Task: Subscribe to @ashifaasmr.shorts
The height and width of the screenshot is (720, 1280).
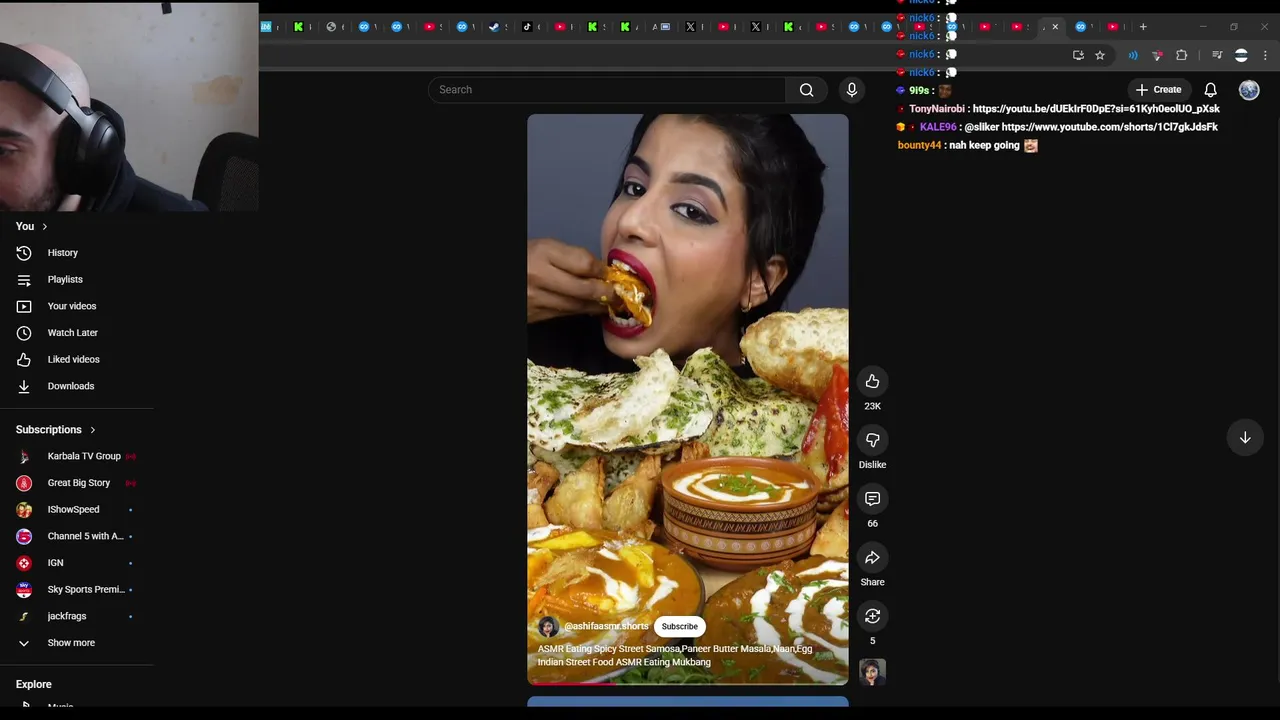Action: pyautogui.click(x=679, y=626)
